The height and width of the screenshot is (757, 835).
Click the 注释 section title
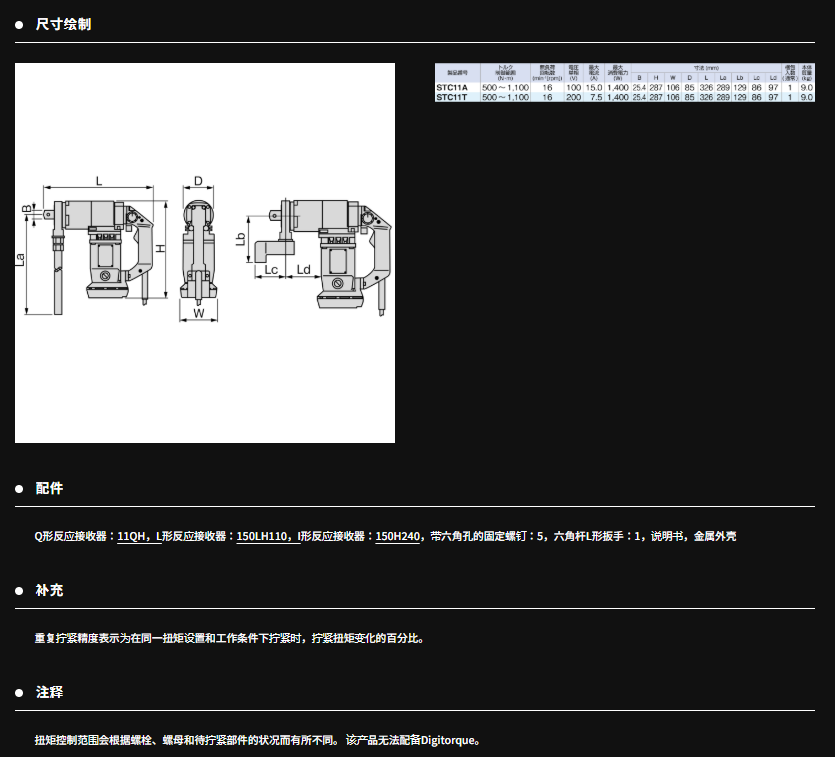49,692
